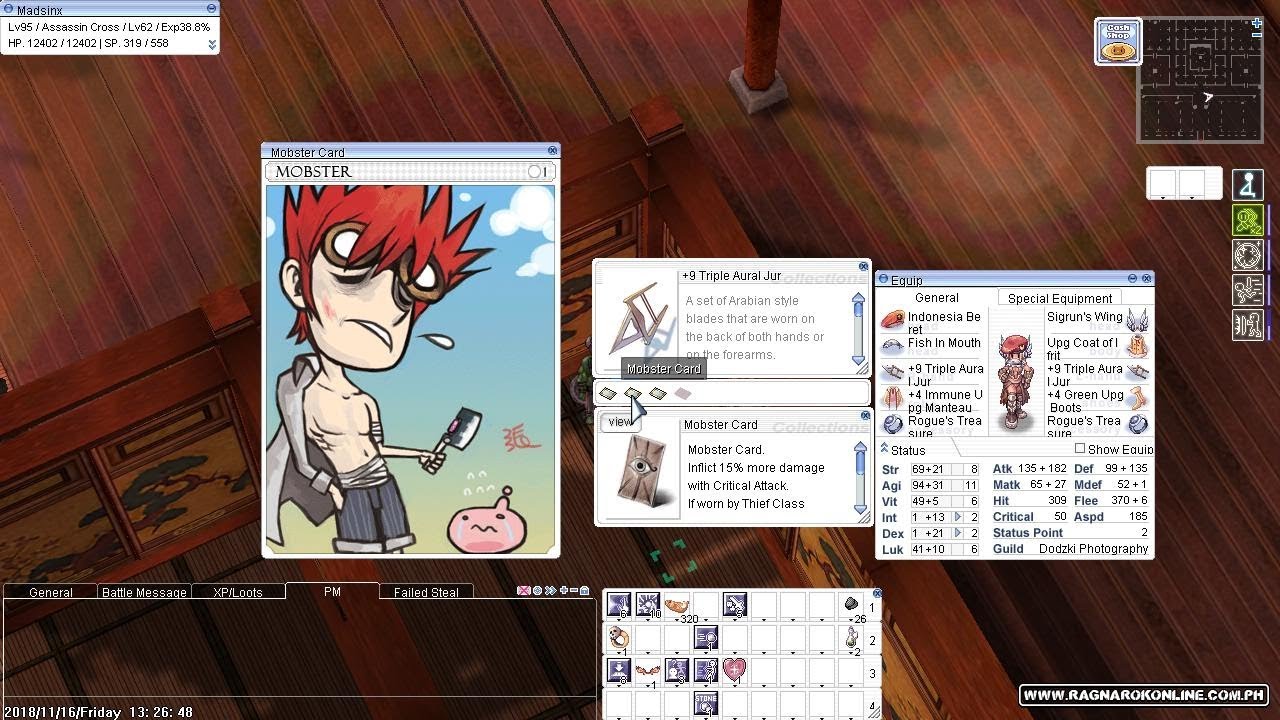
Task: Minimize the Madsinx info window
Action: [x=211, y=8]
